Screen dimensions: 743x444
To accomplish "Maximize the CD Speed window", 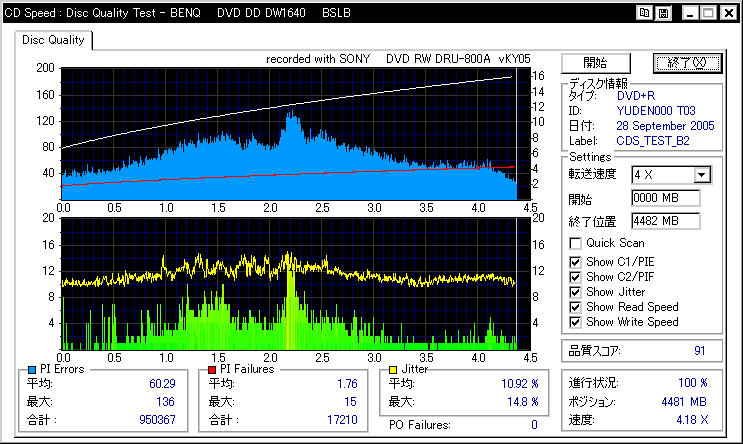I will click(x=708, y=13).
